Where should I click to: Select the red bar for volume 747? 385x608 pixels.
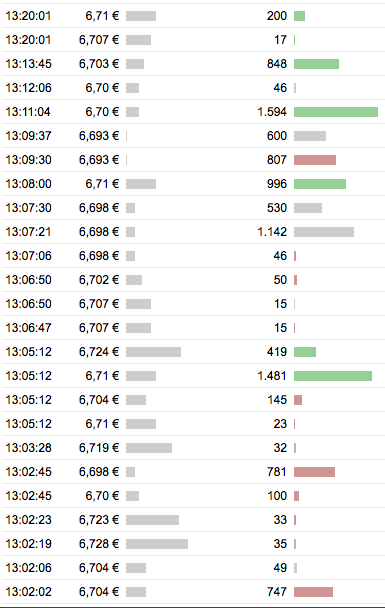click(313, 592)
